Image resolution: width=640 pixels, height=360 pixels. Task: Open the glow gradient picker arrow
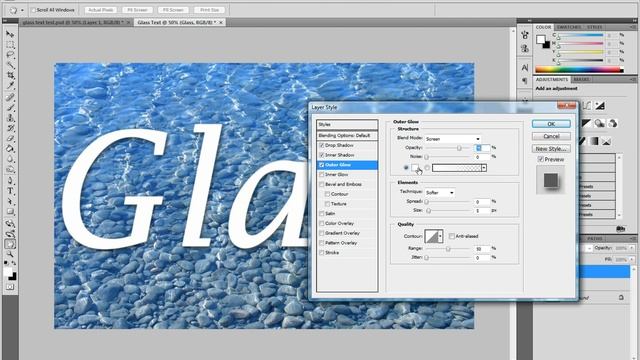(x=484, y=168)
